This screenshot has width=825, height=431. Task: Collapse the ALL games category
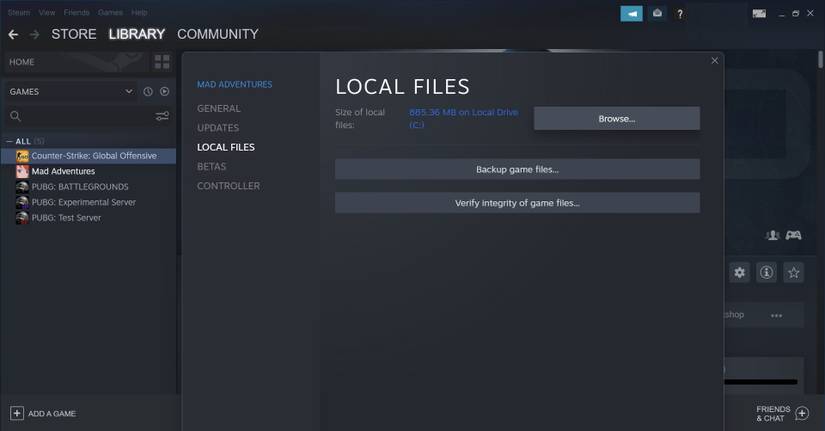click(10, 141)
